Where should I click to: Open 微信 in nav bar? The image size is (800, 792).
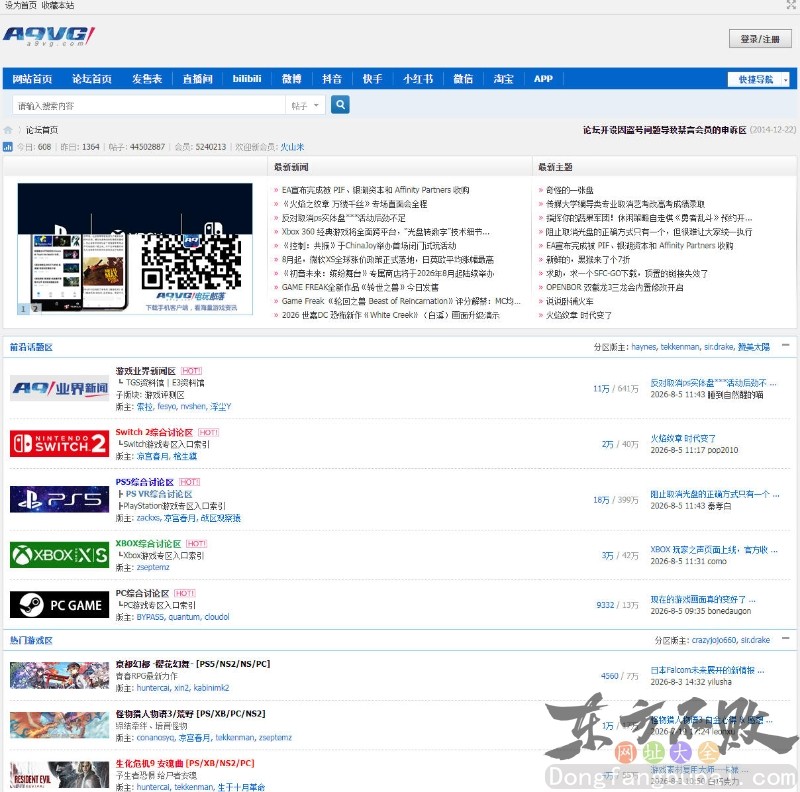point(463,79)
